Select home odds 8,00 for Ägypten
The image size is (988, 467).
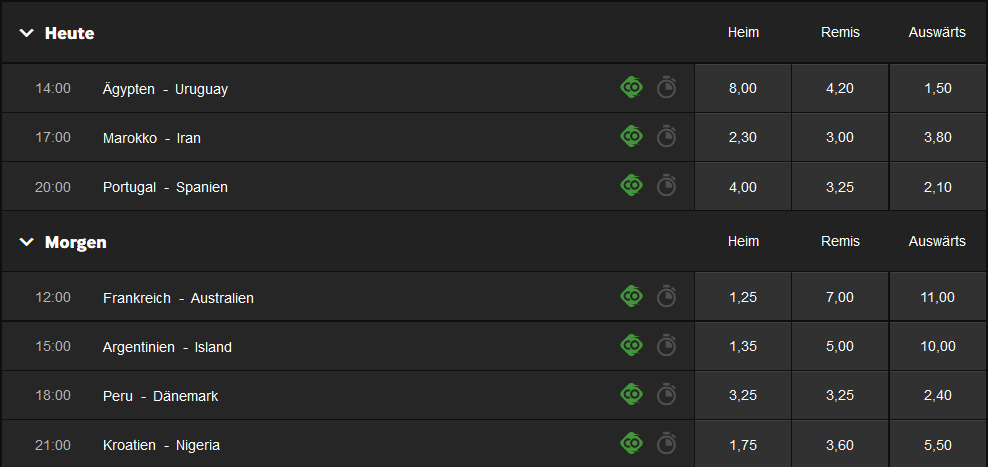coord(743,88)
